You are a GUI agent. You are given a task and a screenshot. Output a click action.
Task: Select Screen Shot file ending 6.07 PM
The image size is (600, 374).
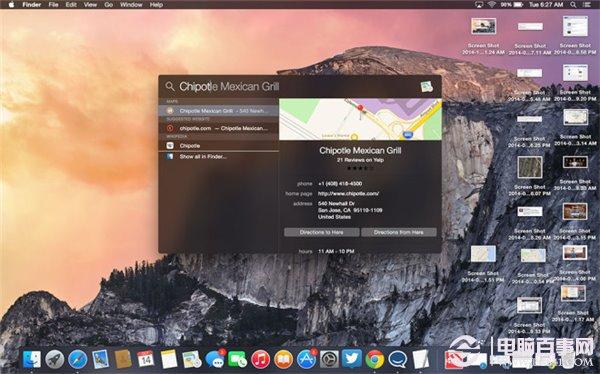click(530, 176)
